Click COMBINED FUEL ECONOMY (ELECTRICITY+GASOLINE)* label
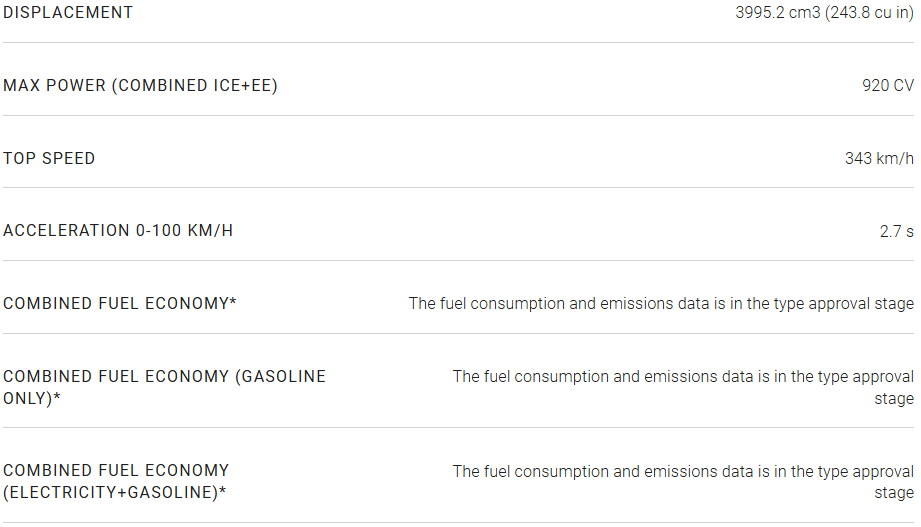The width and height of the screenshot is (921, 527). tap(116, 470)
